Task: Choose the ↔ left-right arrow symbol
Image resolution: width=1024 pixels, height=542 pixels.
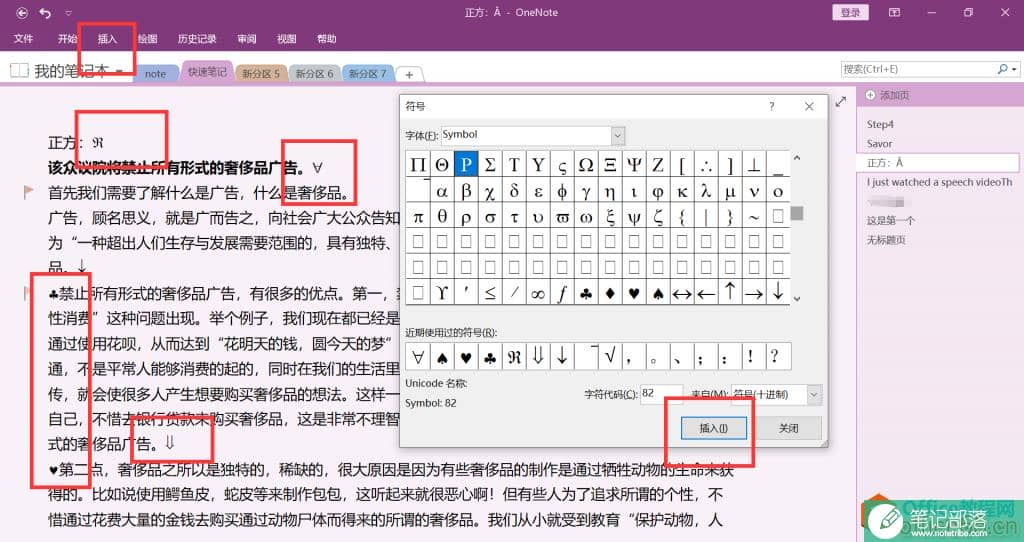Action: point(682,293)
